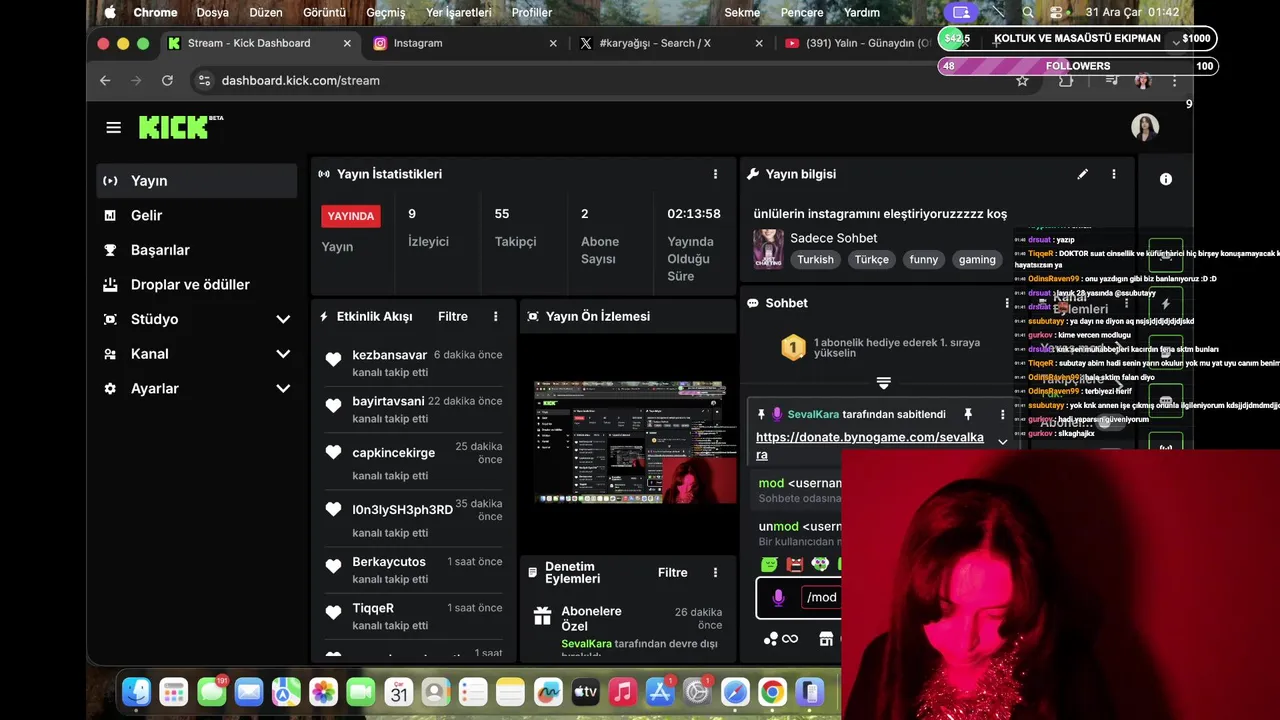
Task: Expand the Stüdyo sidebar section
Action: pyautogui.click(x=283, y=319)
